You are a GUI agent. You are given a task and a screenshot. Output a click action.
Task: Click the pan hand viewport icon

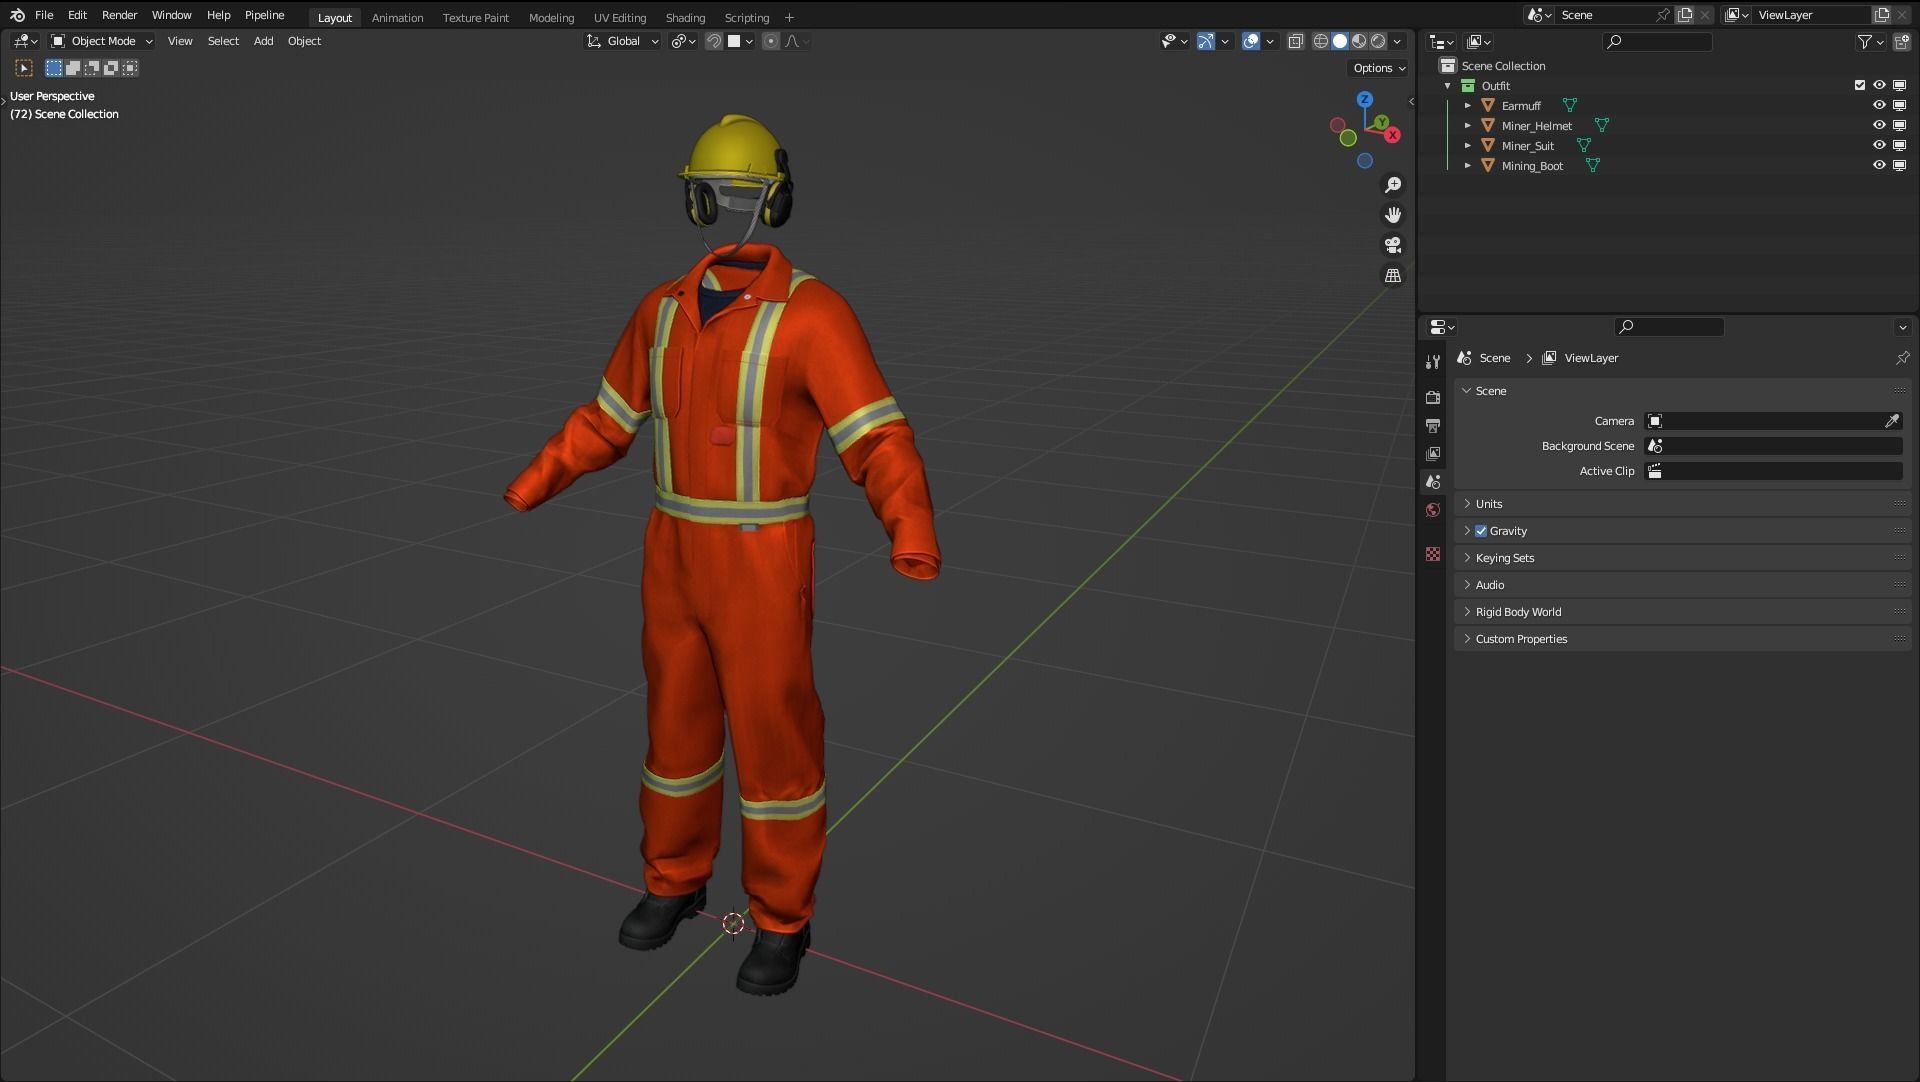[1392, 215]
